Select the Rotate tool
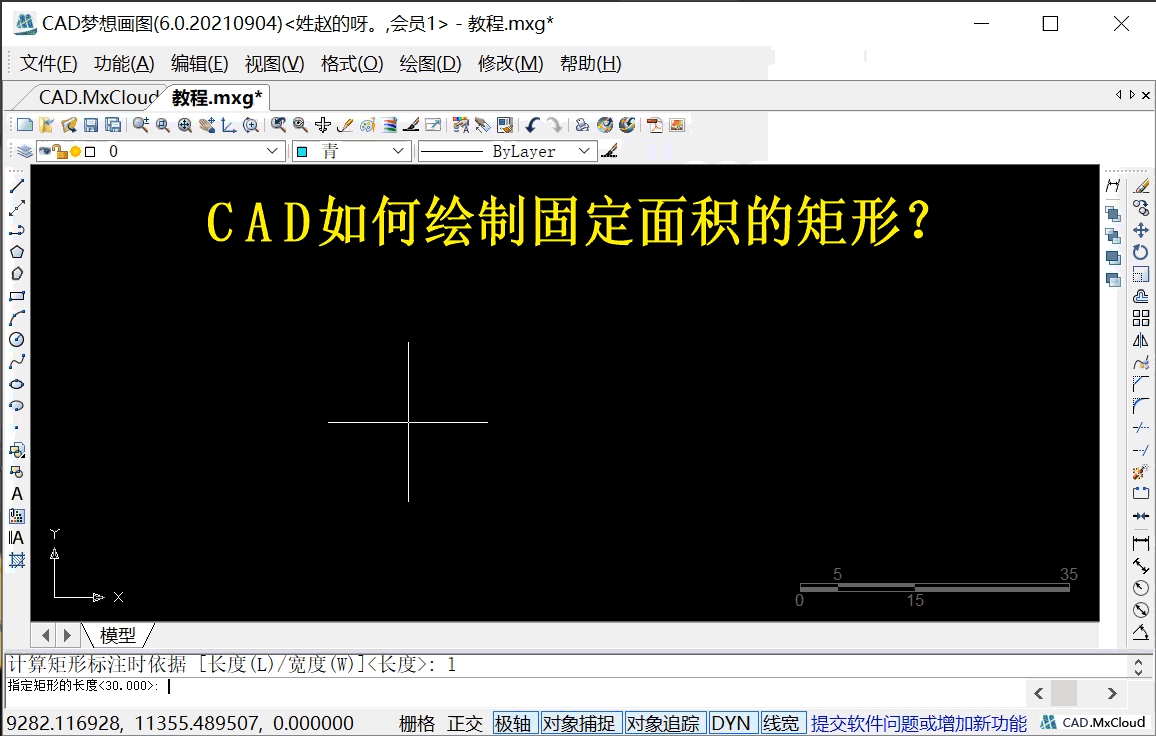Screen dimensions: 1156x736 click(1141, 252)
